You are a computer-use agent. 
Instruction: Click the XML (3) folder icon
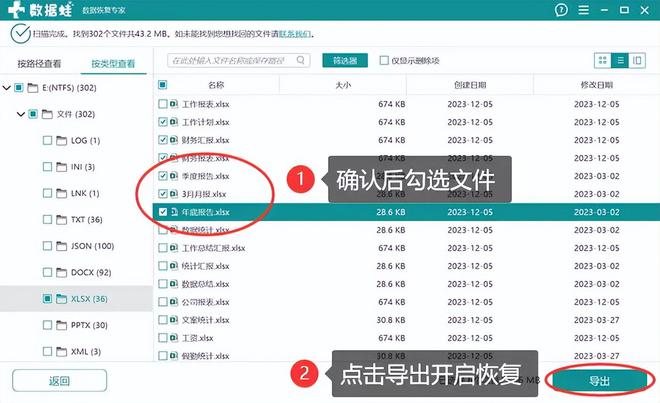coord(61,352)
